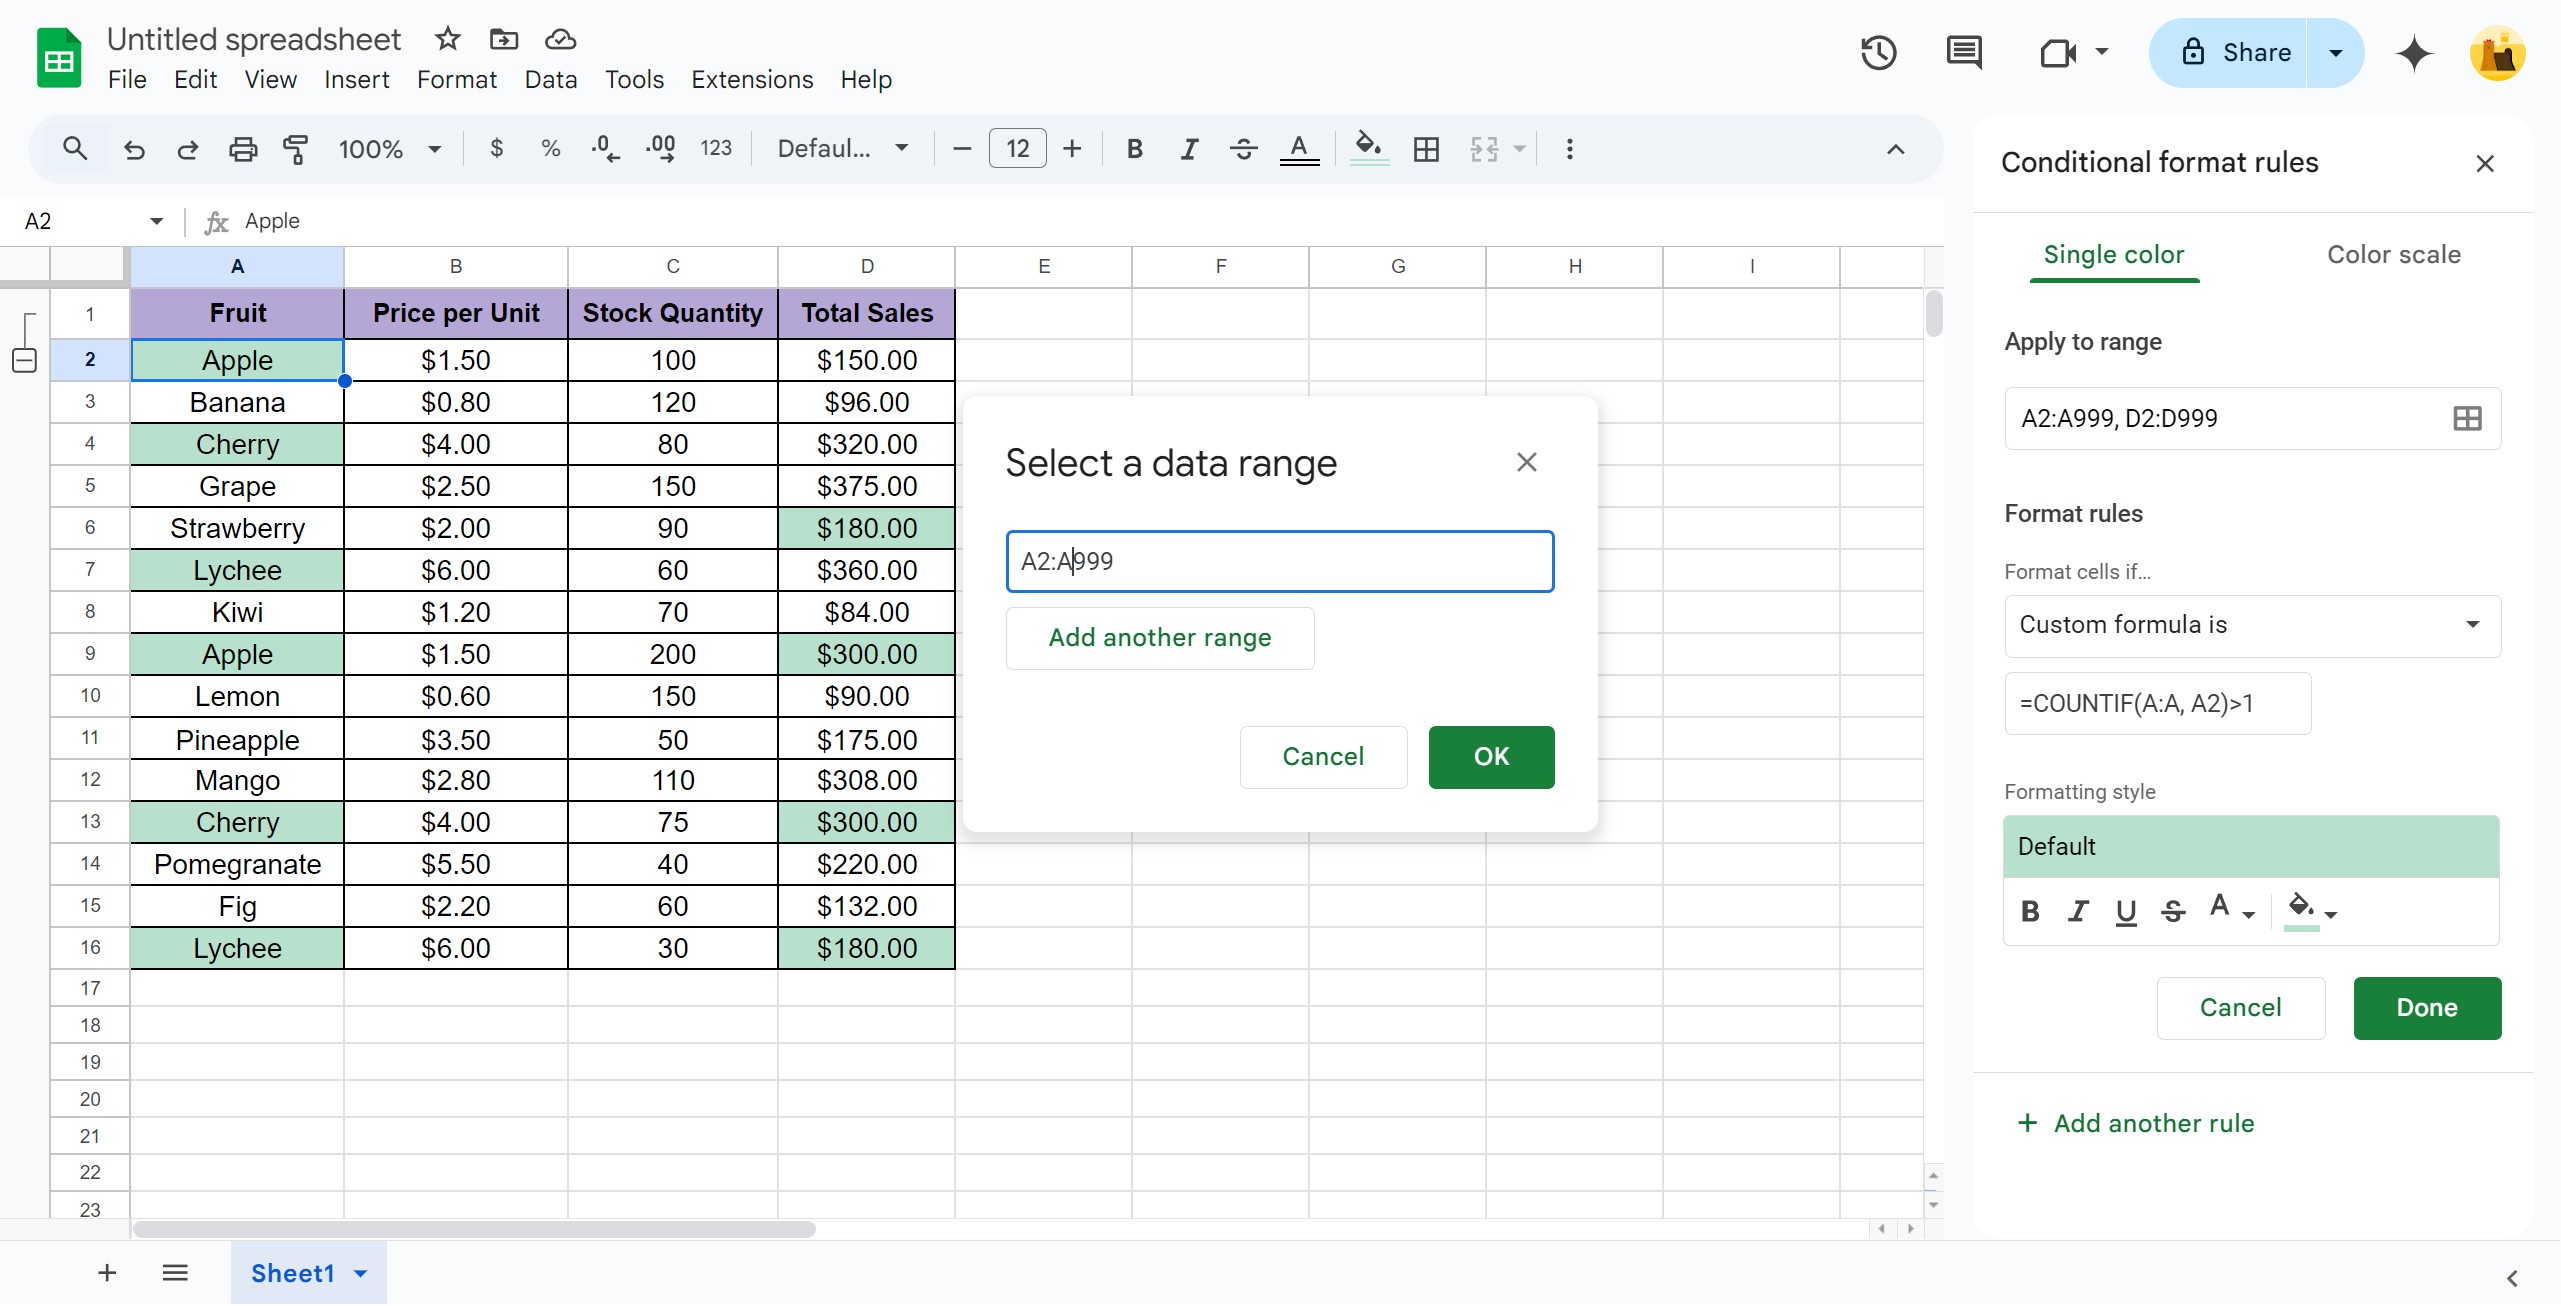Edit the custom formula field
Image resolution: width=2561 pixels, height=1306 pixels.
[x=2157, y=704]
